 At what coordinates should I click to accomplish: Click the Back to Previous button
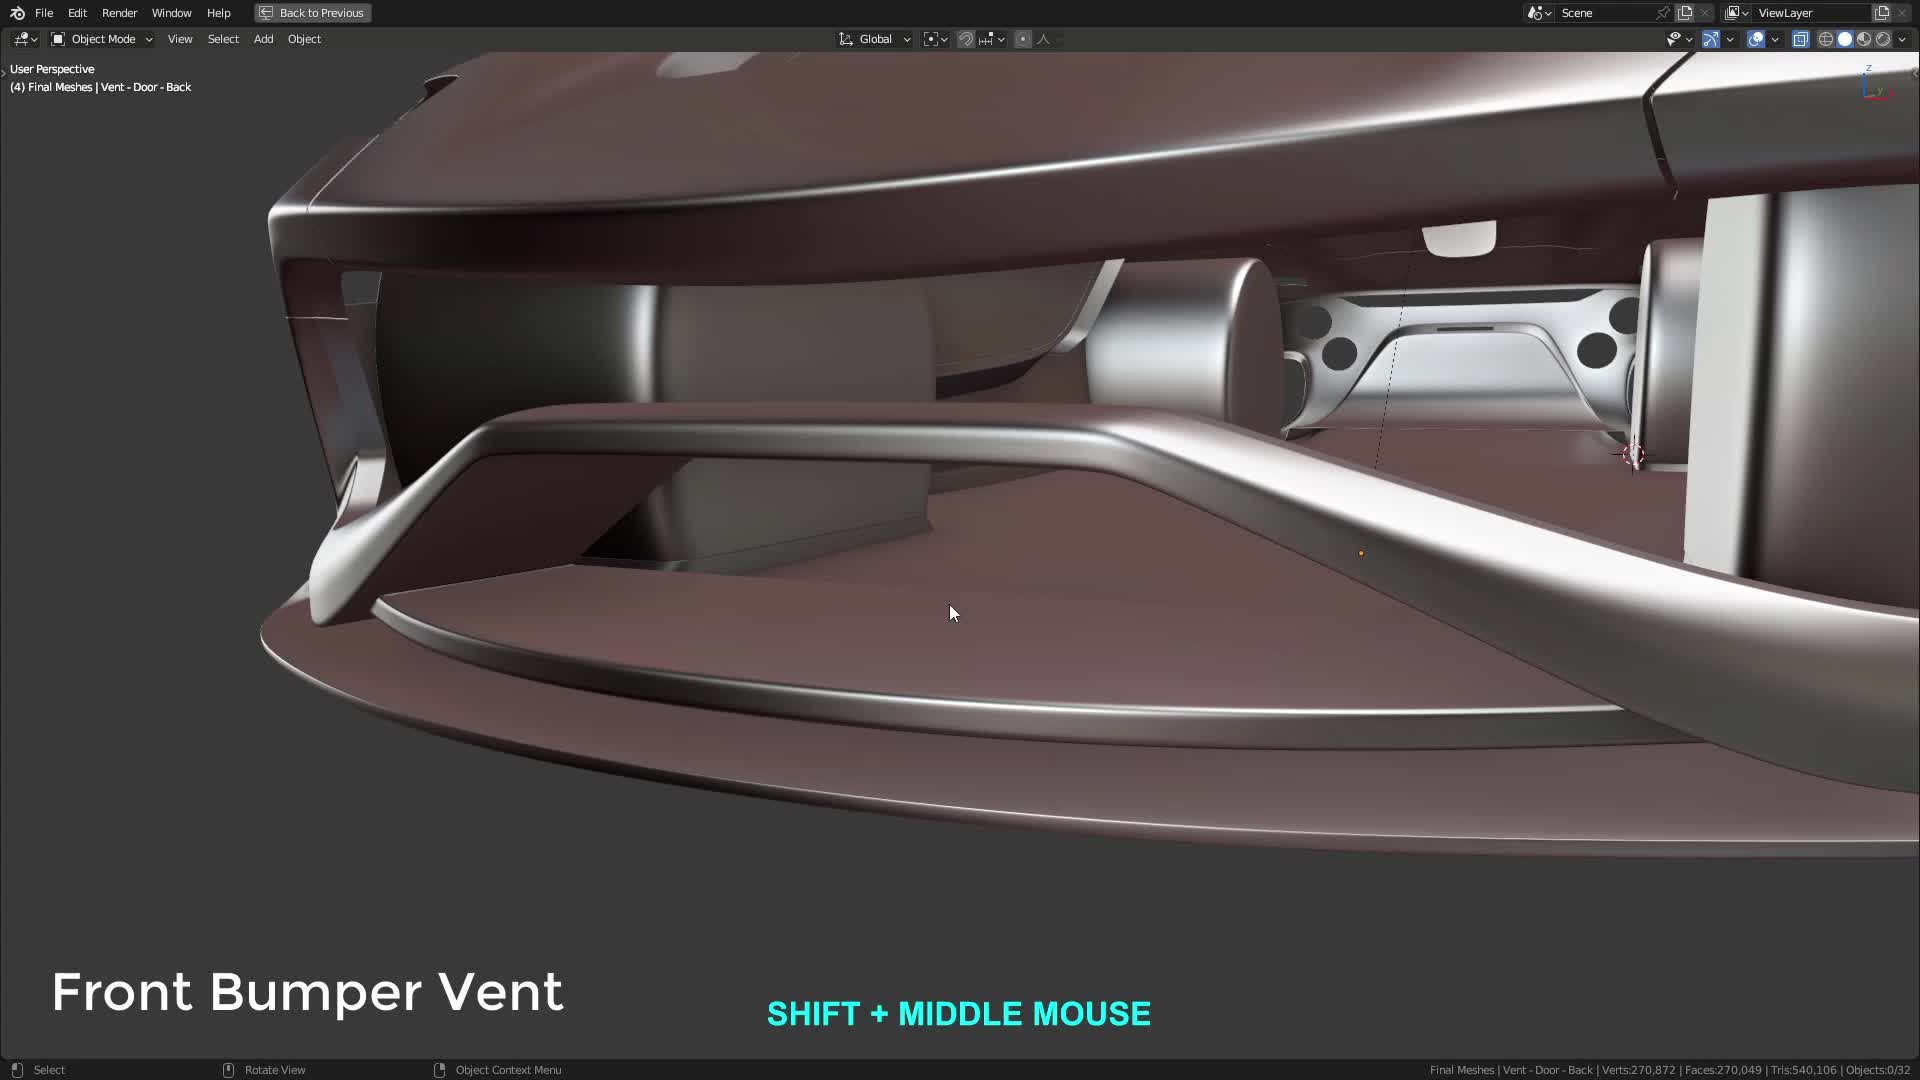pos(312,13)
